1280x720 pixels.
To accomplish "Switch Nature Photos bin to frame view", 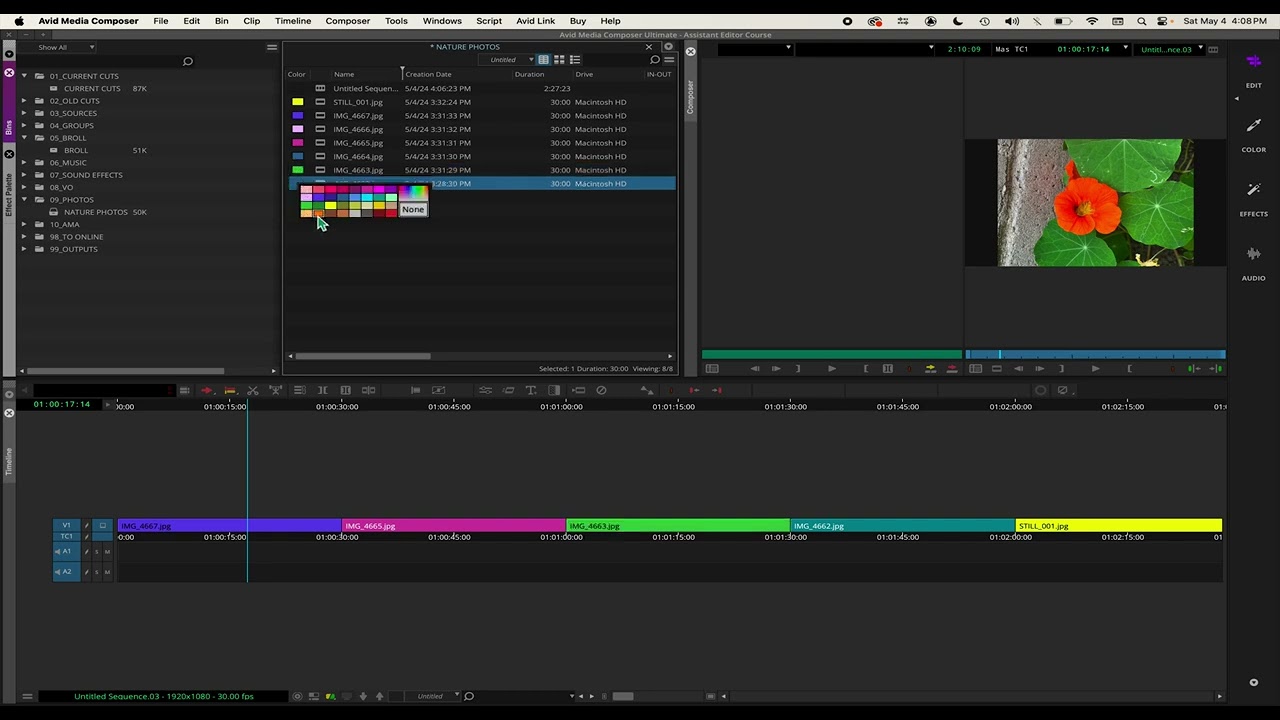I will [x=559, y=60].
